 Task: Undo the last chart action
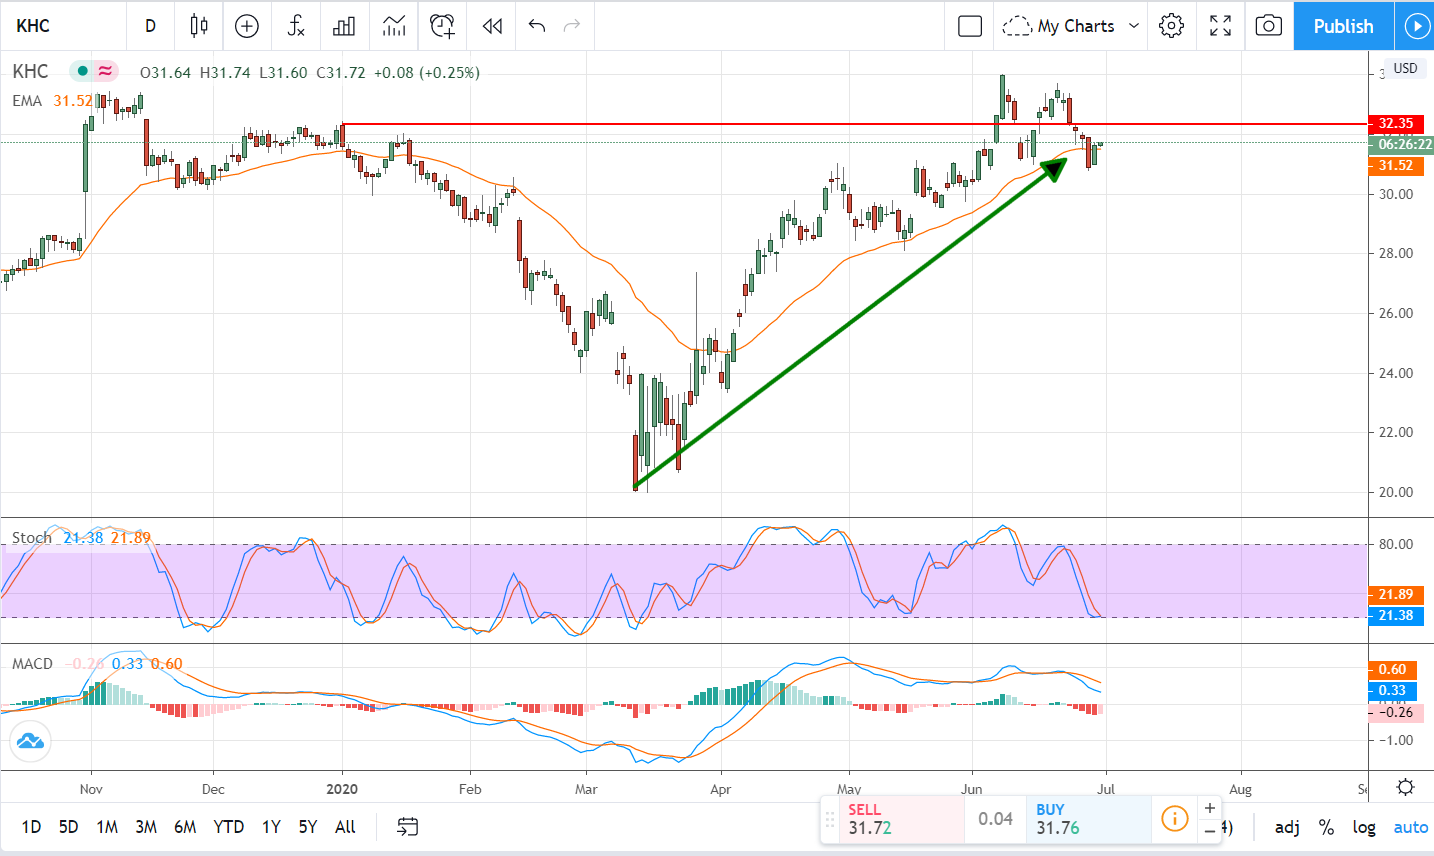pyautogui.click(x=537, y=26)
